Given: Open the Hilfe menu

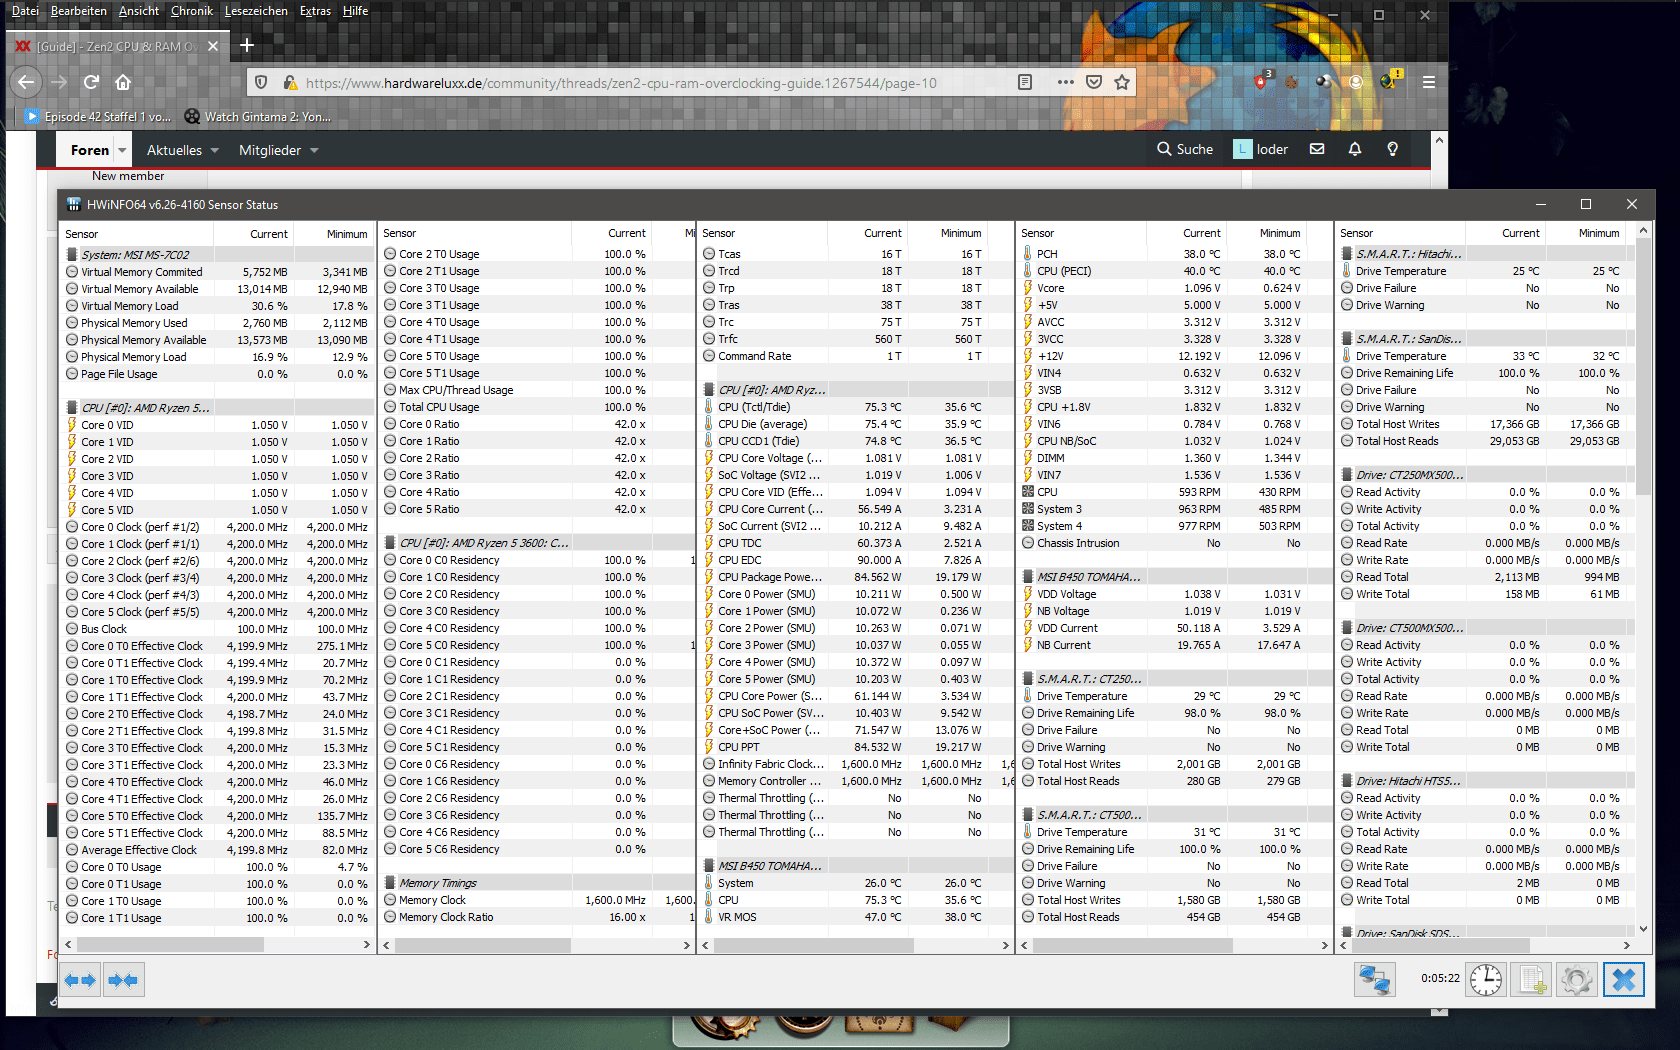Looking at the screenshot, I should click(355, 11).
